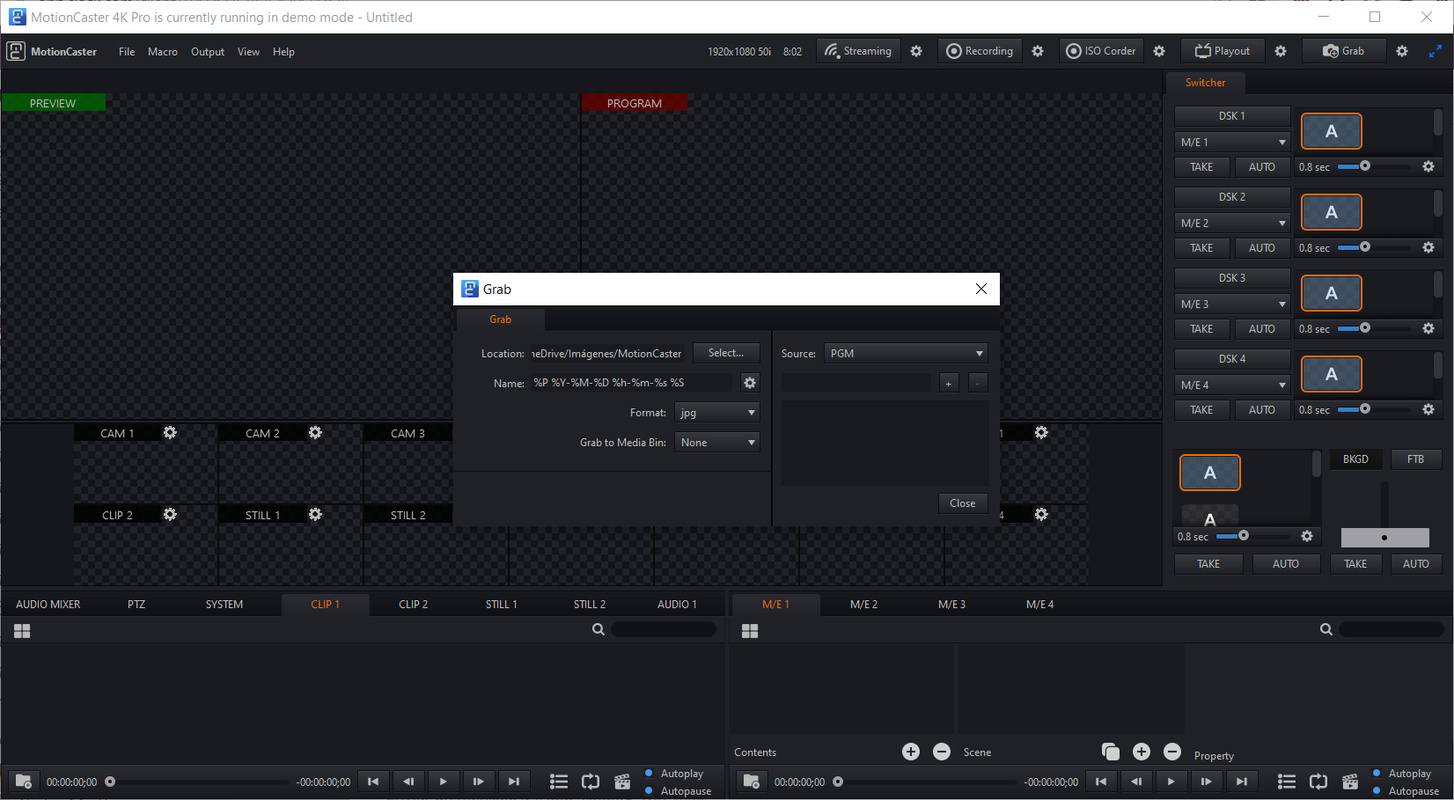The width and height of the screenshot is (1454, 800).
Task: Open DSK 3 transition settings gear
Action: point(1428,329)
